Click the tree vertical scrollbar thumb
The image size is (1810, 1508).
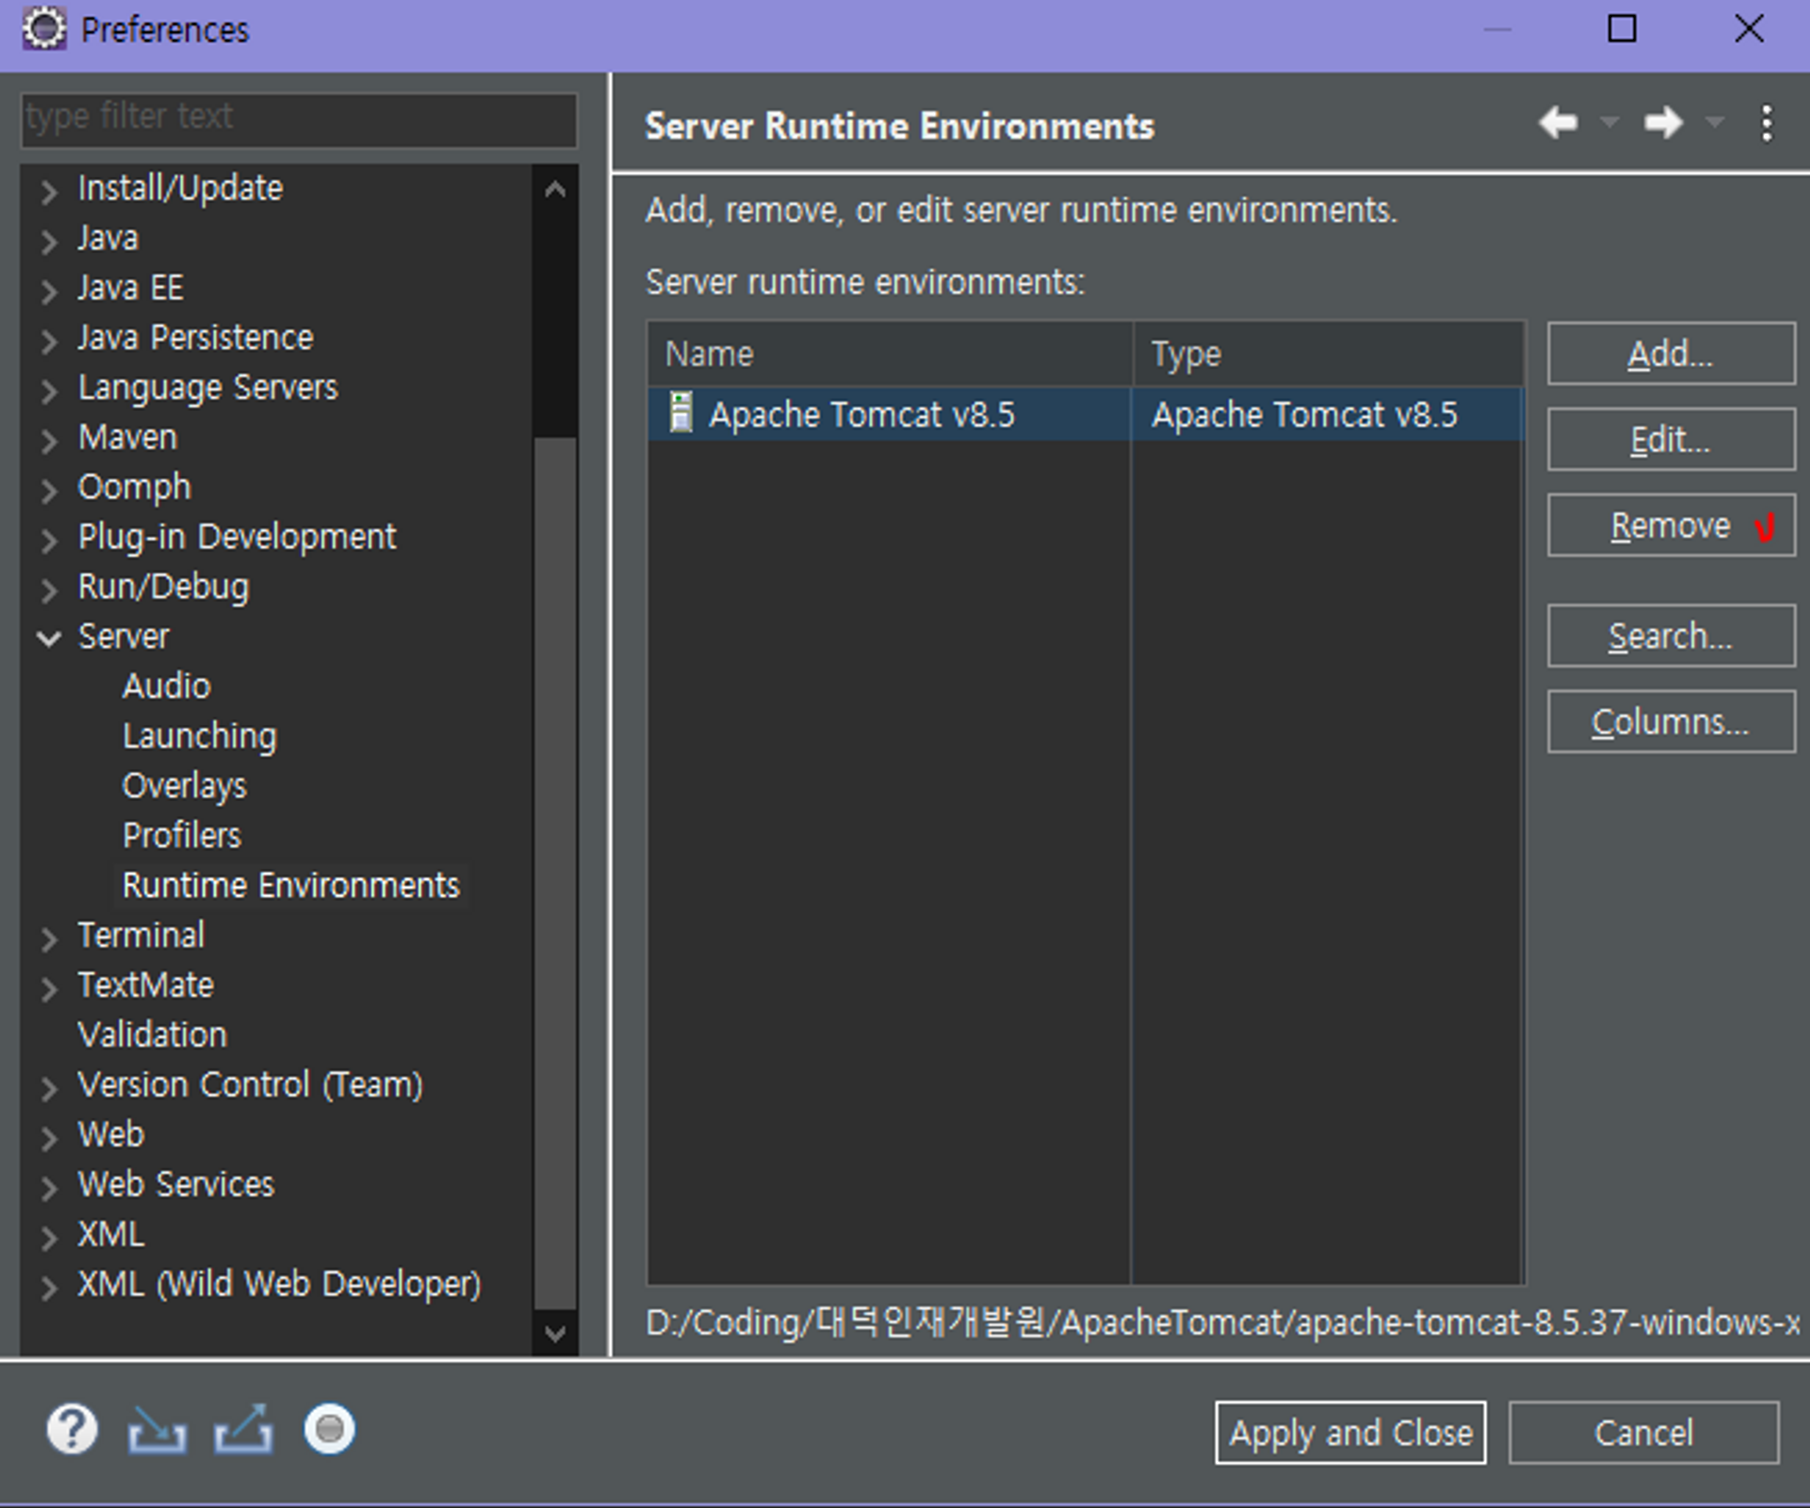(555, 872)
